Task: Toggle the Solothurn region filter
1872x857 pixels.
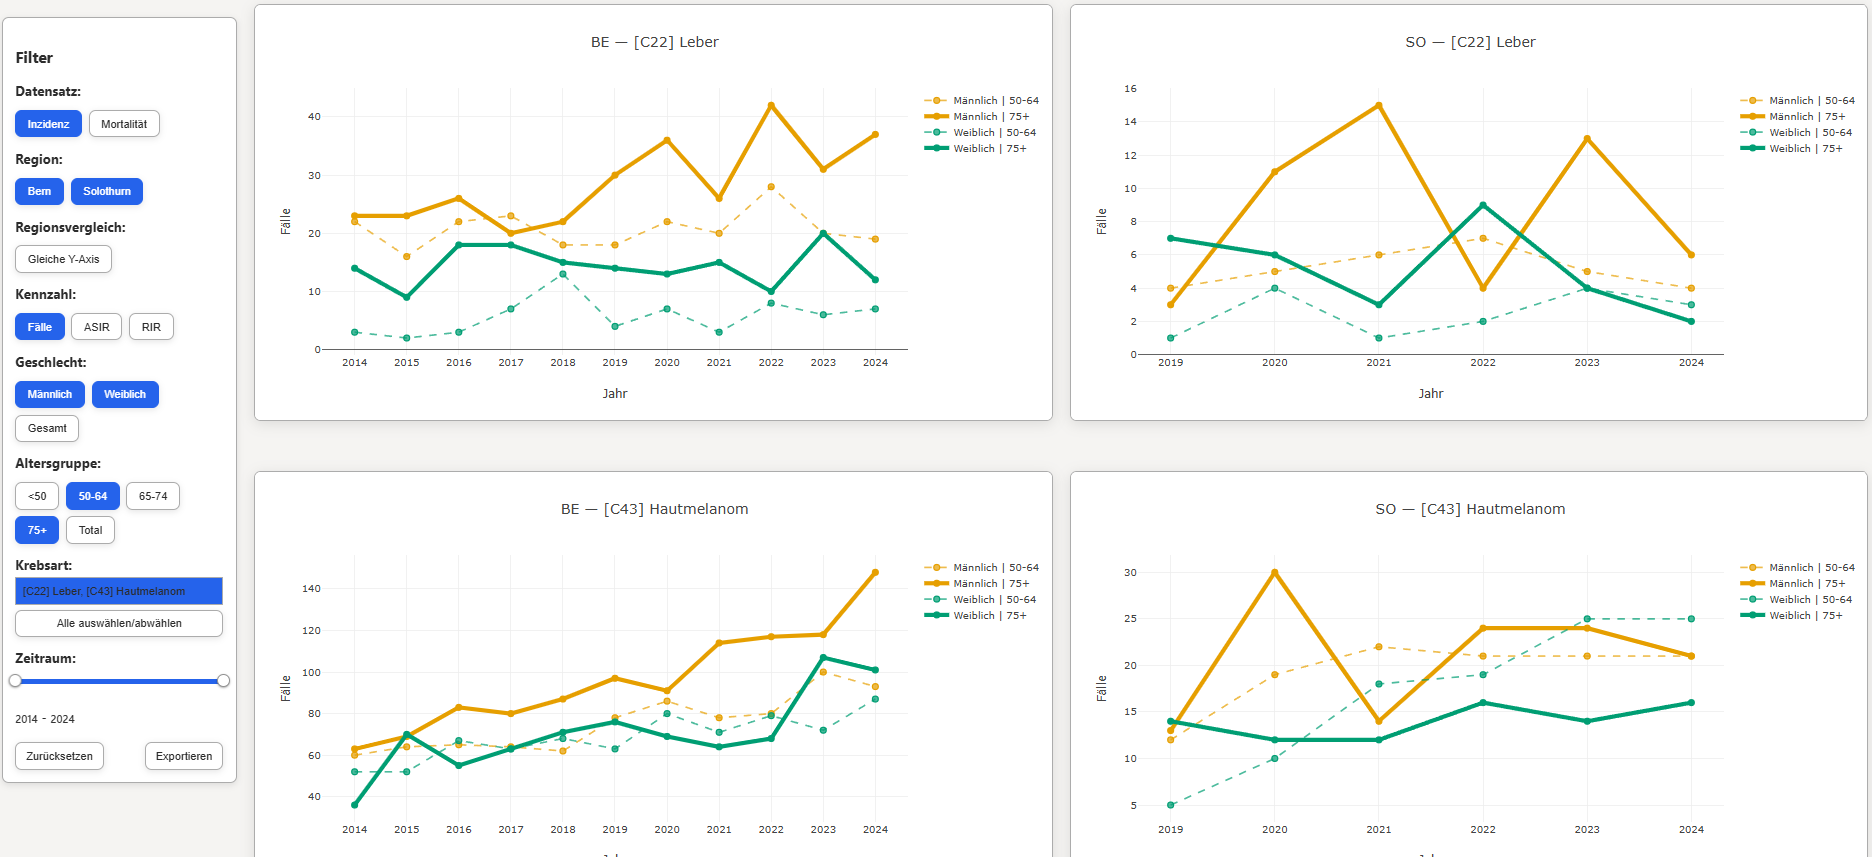Action: tap(107, 191)
